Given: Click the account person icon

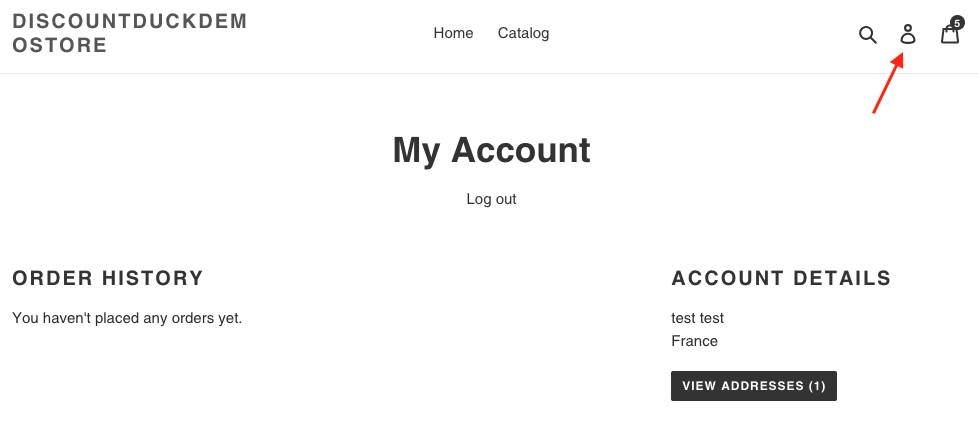Looking at the screenshot, I should tap(908, 35).
